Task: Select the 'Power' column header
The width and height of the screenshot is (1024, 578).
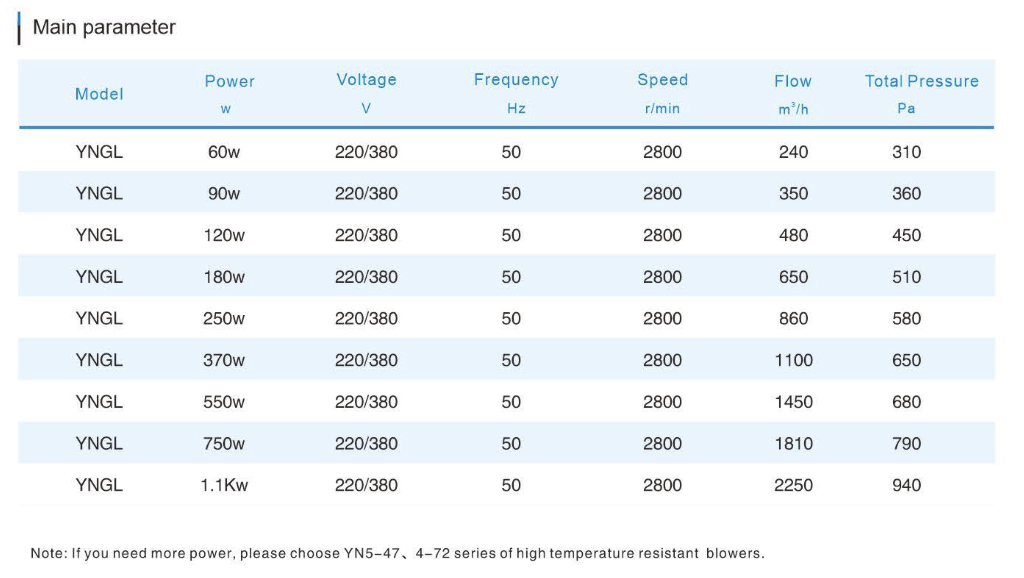Action: click(229, 81)
